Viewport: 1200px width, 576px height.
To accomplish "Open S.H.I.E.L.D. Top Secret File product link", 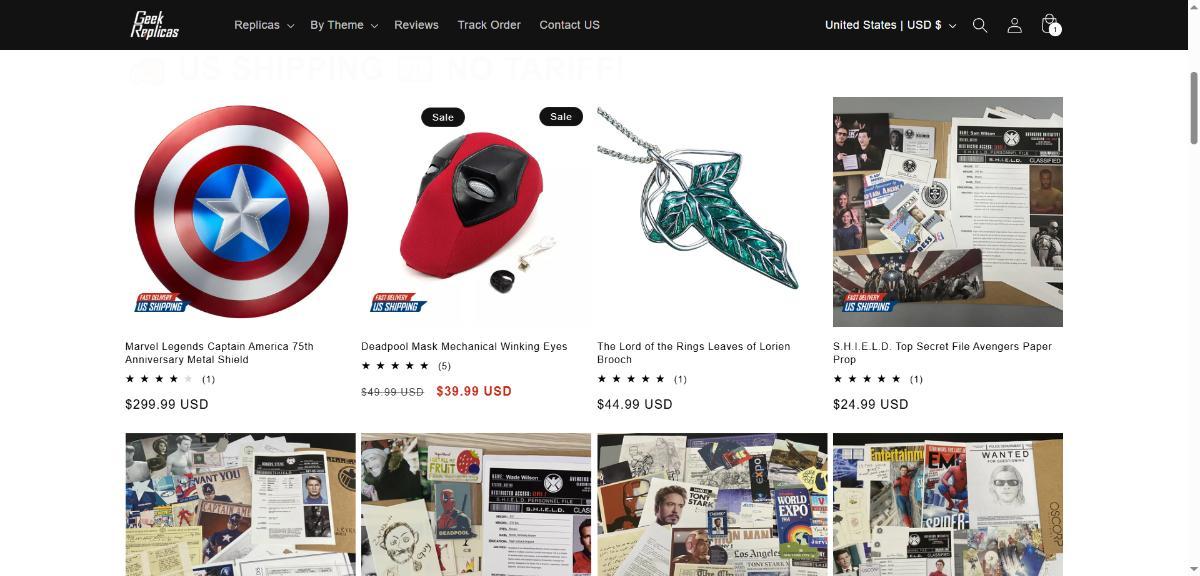I will pyautogui.click(x=942, y=353).
